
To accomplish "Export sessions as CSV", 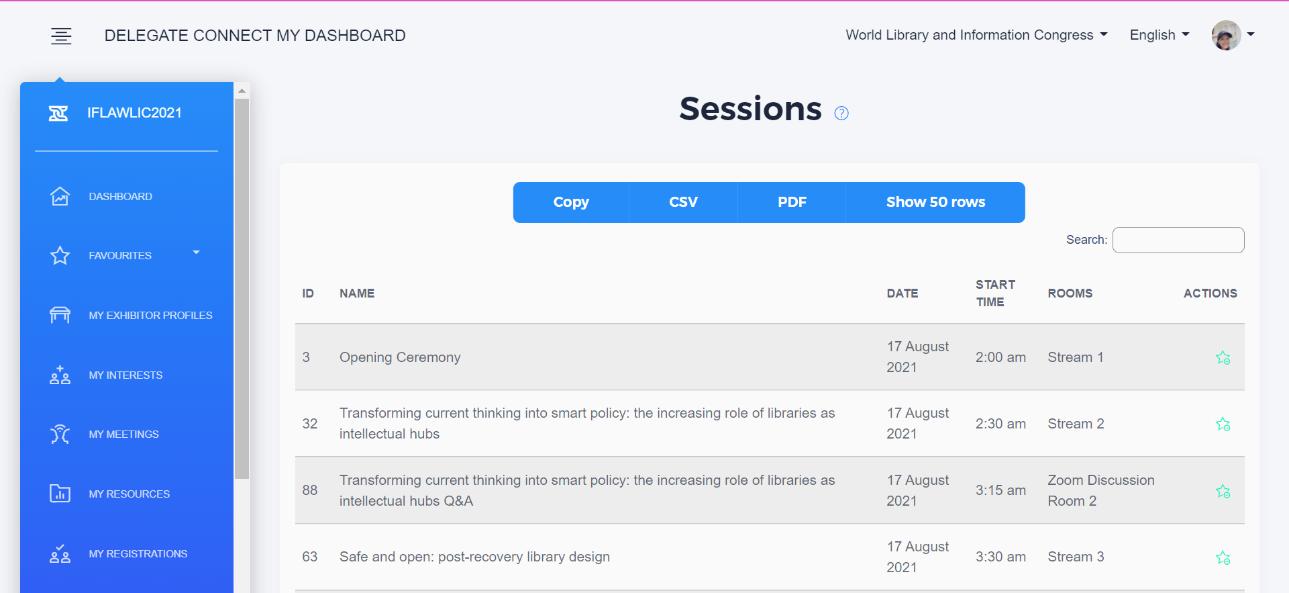I will 683,202.
